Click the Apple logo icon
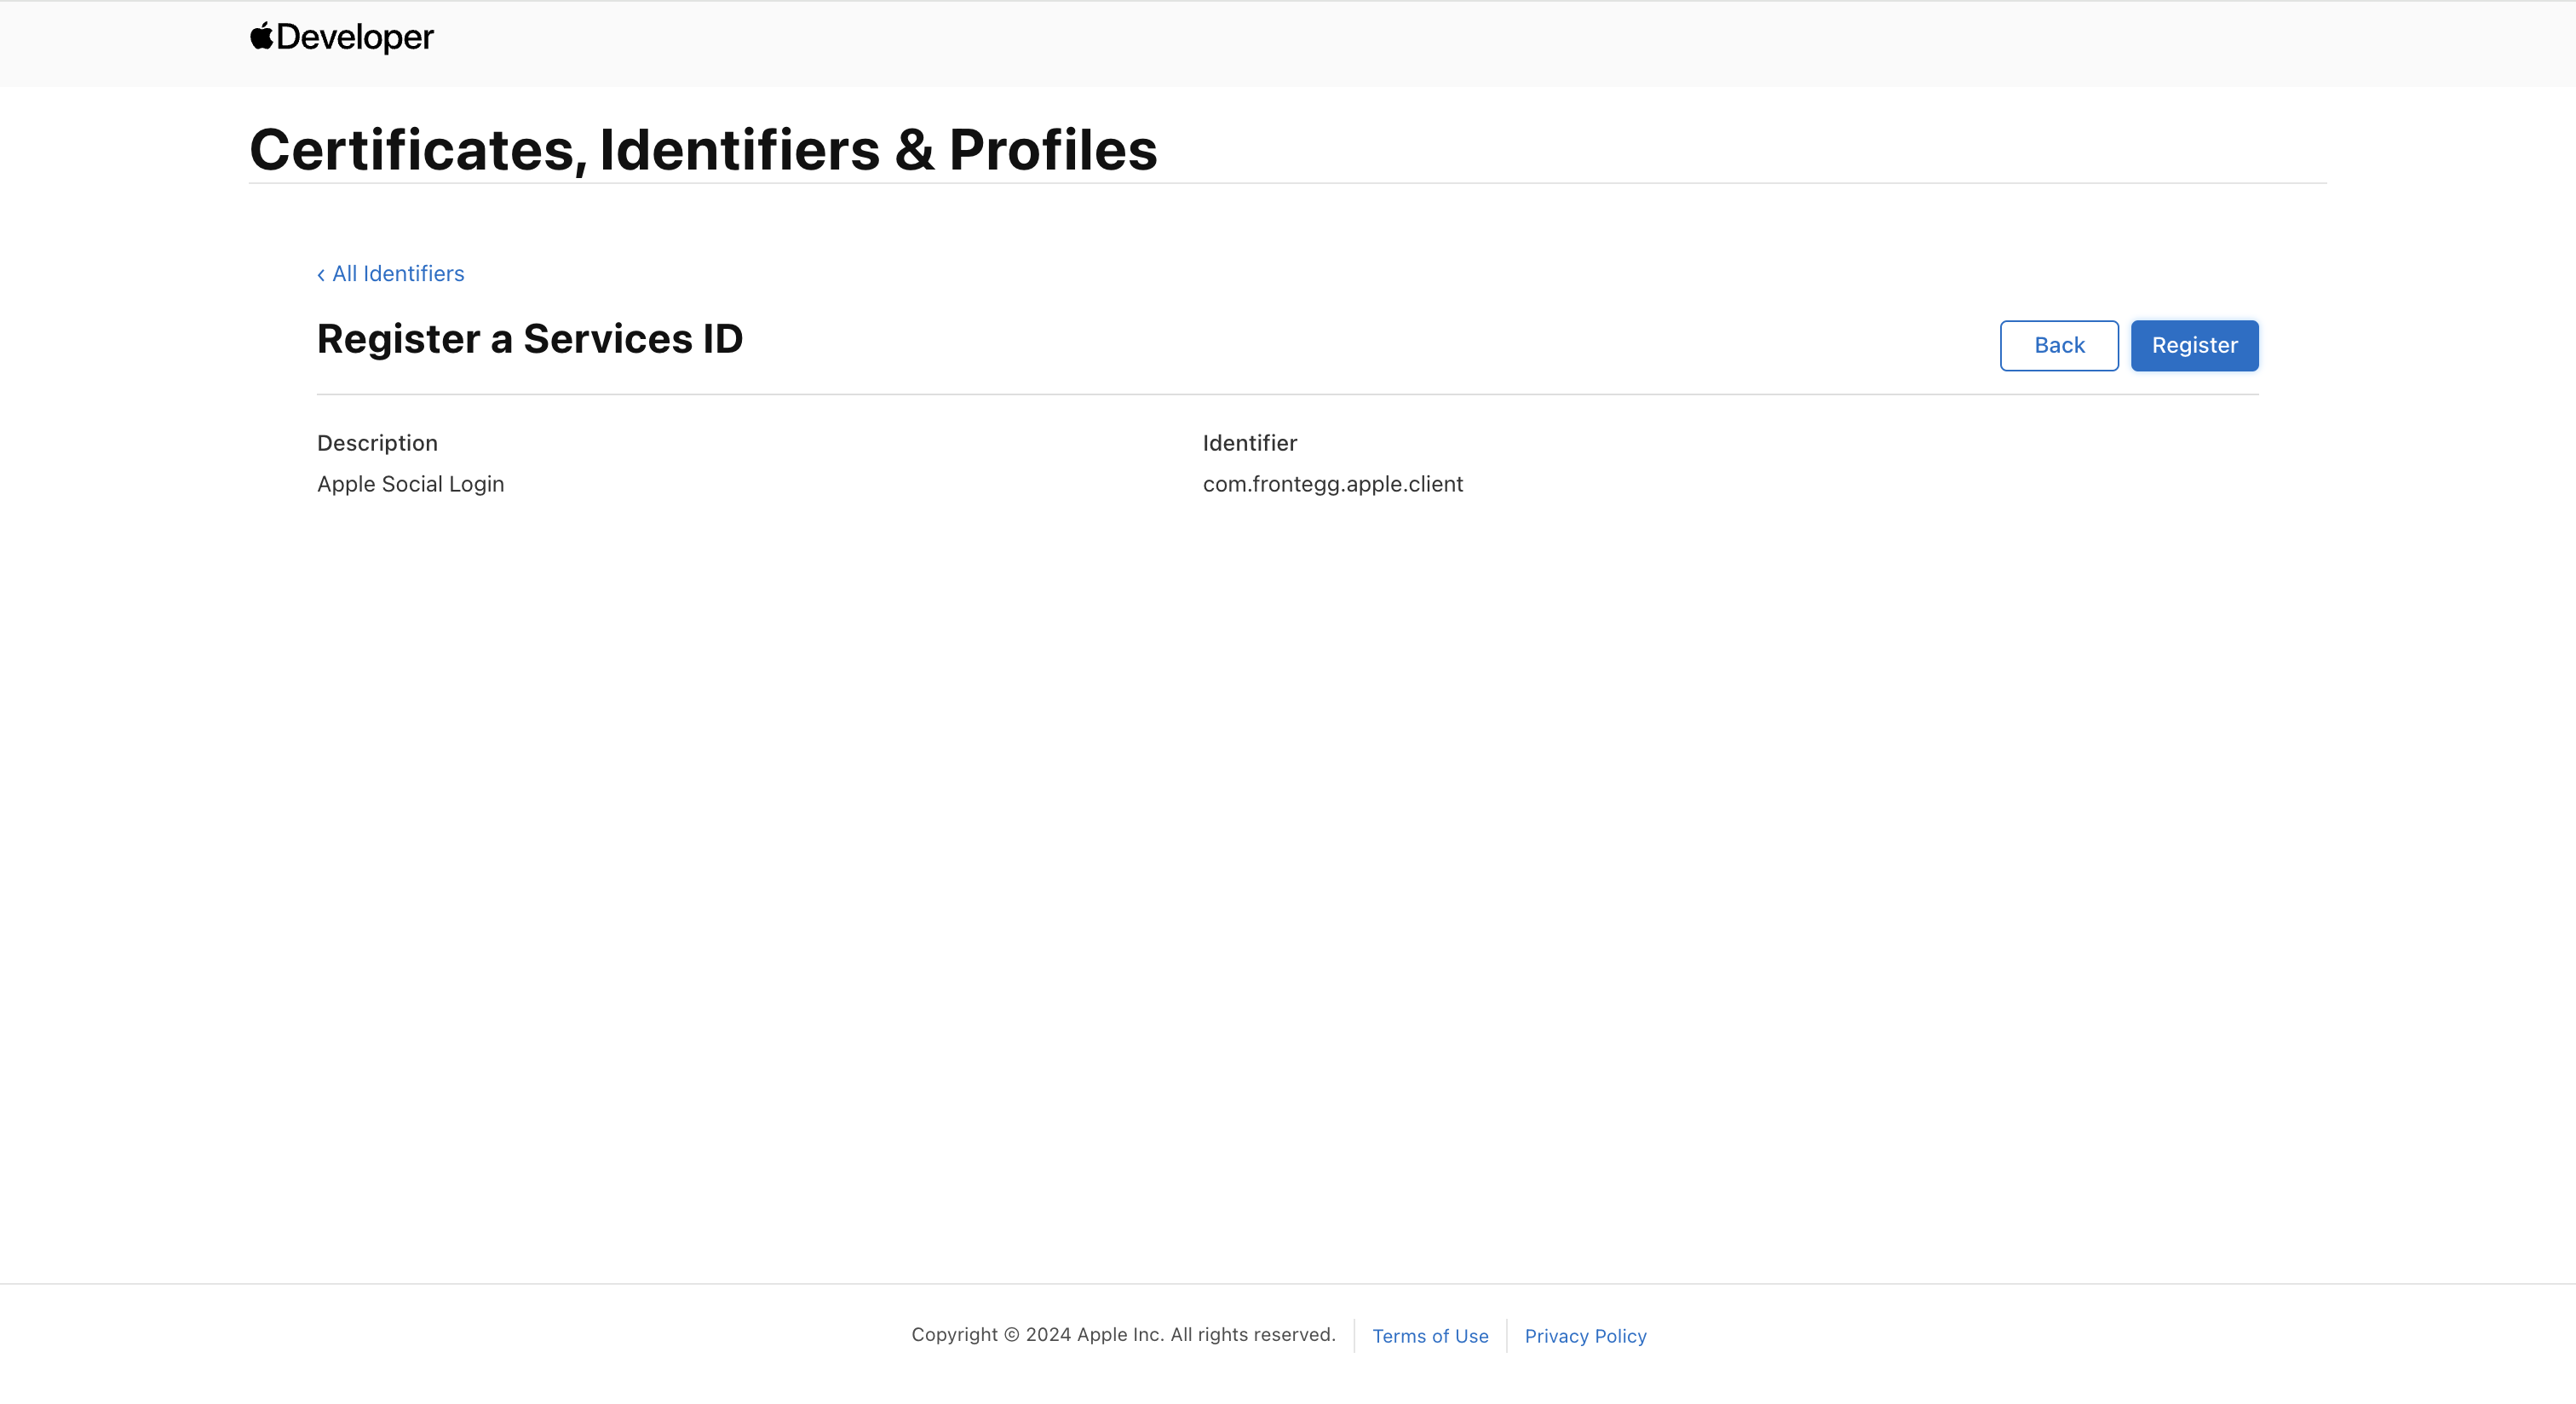 261,36
